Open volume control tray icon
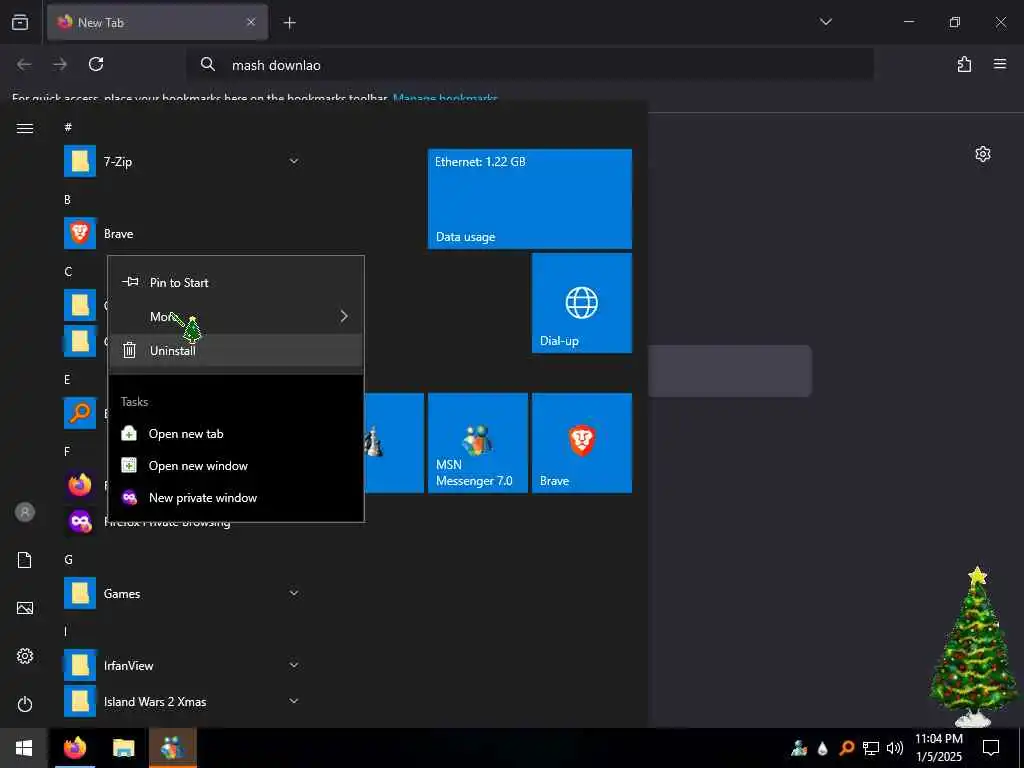1024x768 pixels. (895, 748)
